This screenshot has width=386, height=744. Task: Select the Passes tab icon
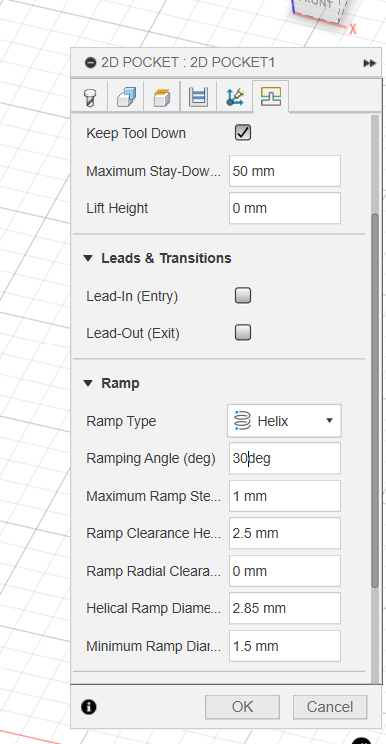(198, 97)
